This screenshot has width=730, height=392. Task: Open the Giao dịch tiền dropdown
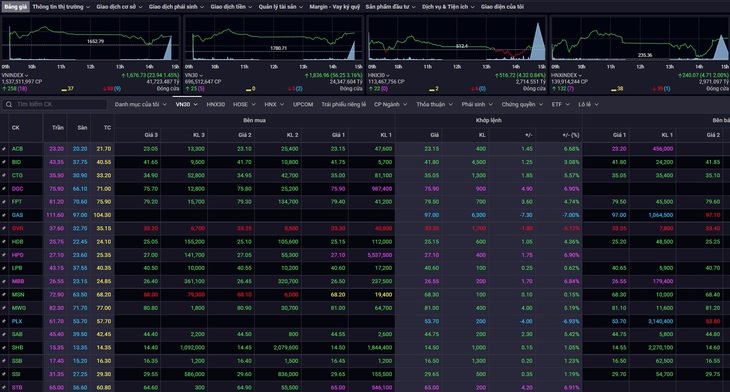click(x=231, y=7)
